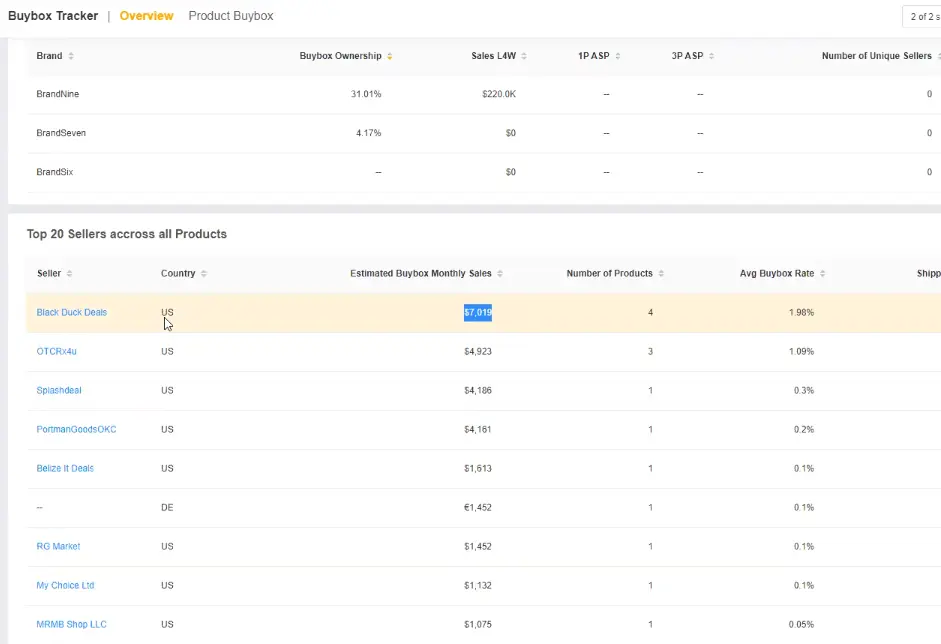The height and width of the screenshot is (644, 941).
Task: Sort by Estimated Buybox Monthly Sales icon
Action: pyautogui.click(x=500, y=274)
